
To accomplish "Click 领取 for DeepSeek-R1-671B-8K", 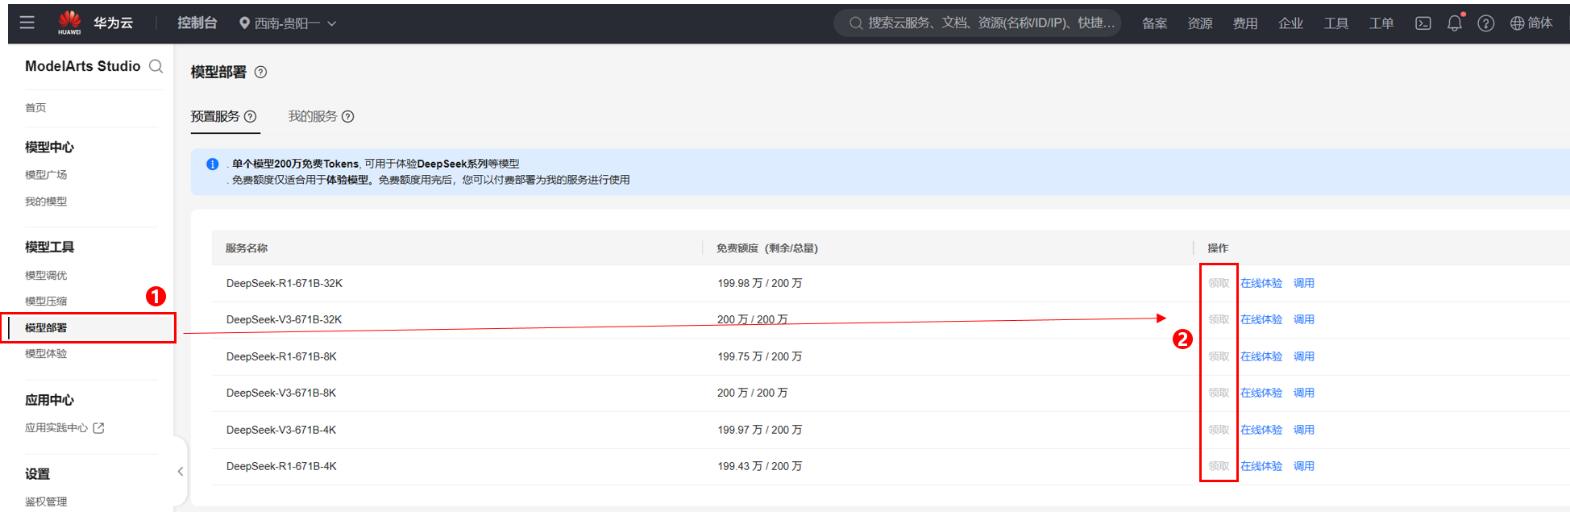I will point(1219,357).
